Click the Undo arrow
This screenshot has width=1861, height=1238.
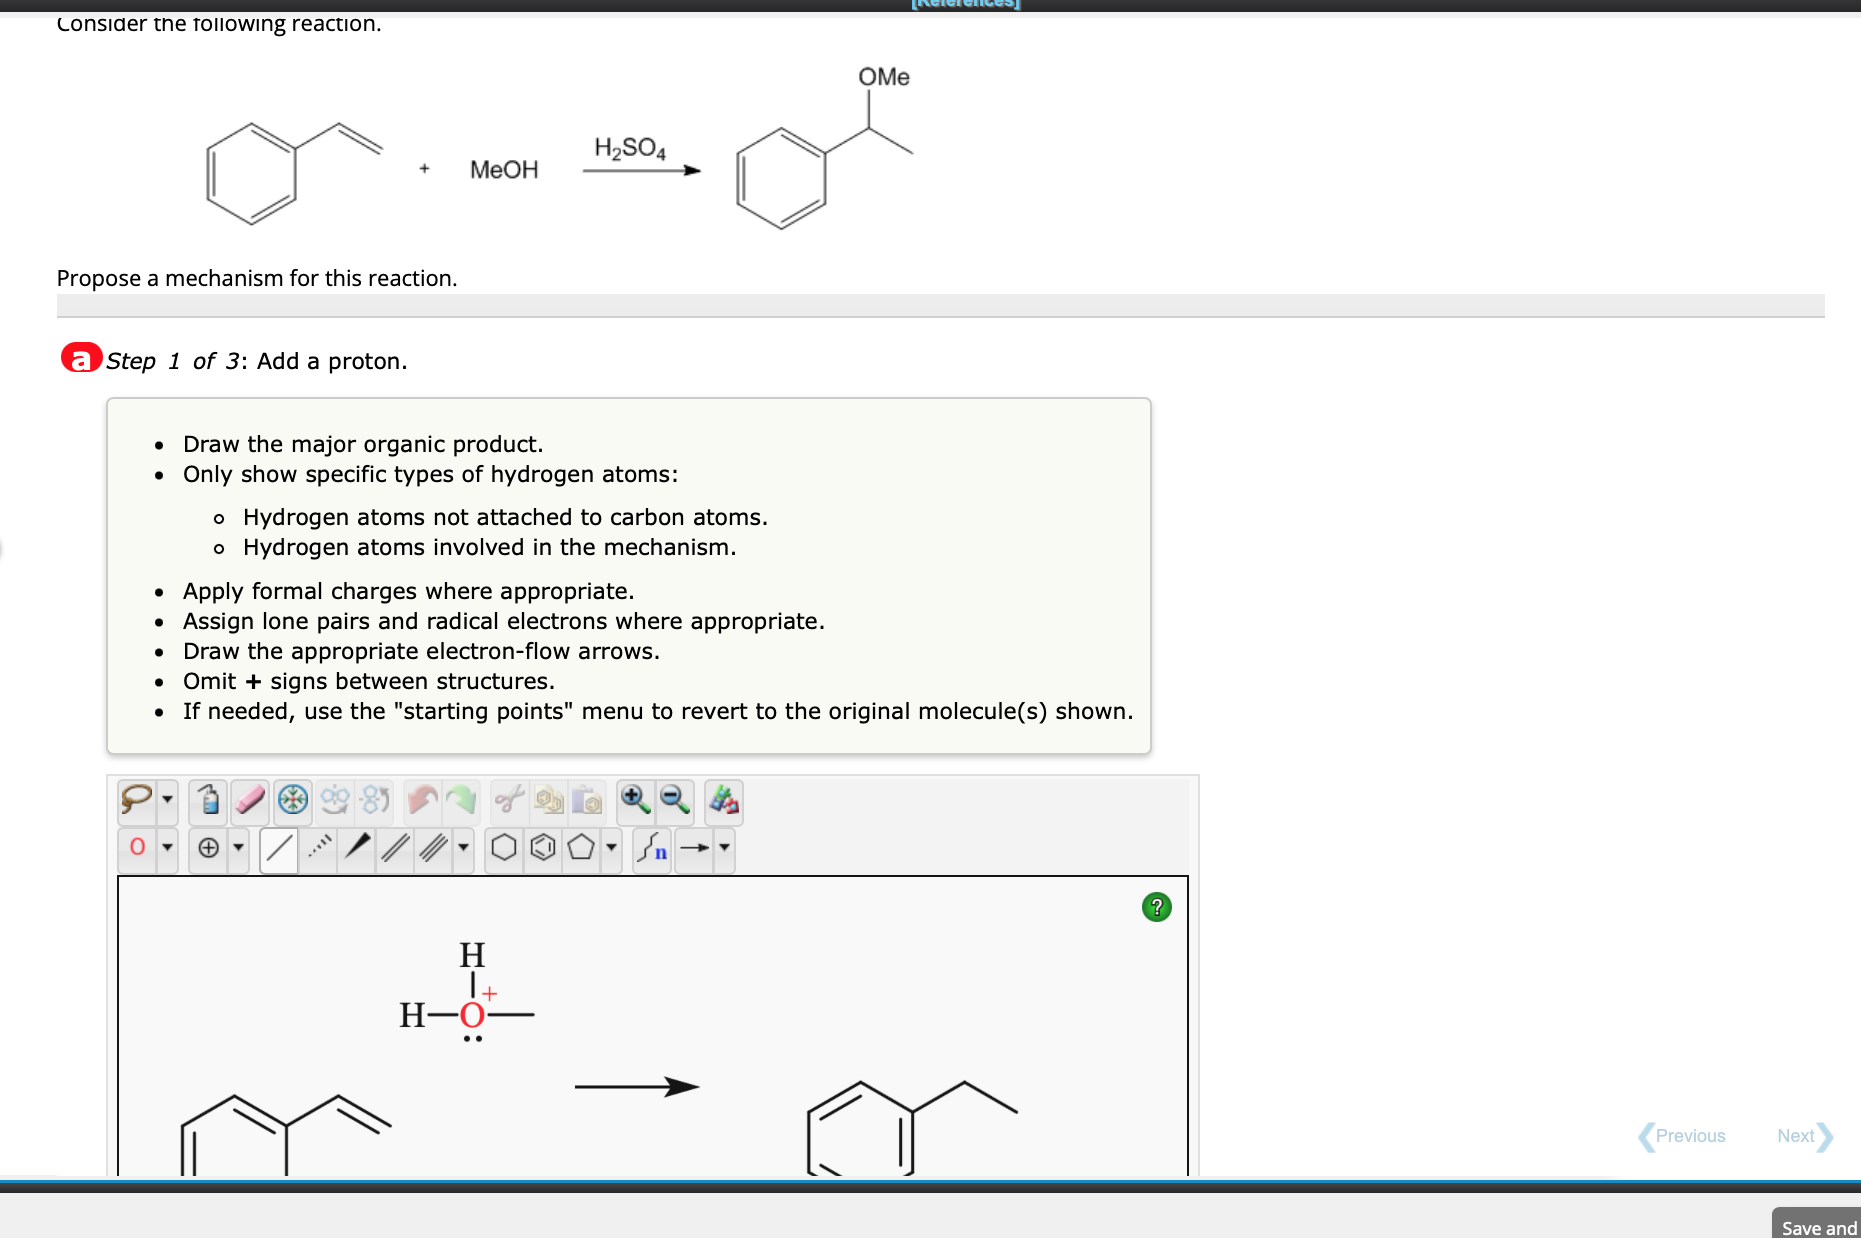tap(419, 801)
